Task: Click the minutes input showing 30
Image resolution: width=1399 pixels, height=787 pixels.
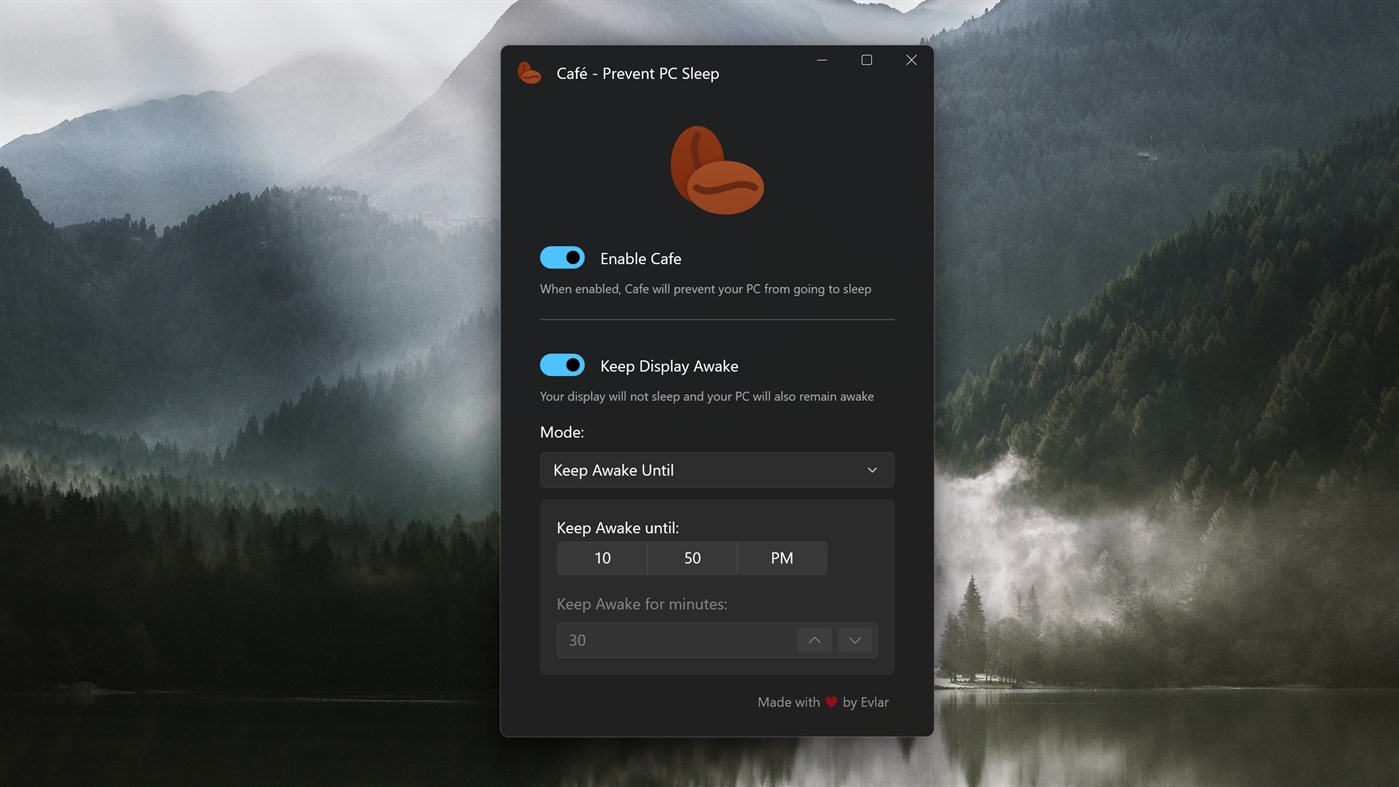Action: click(x=670, y=639)
